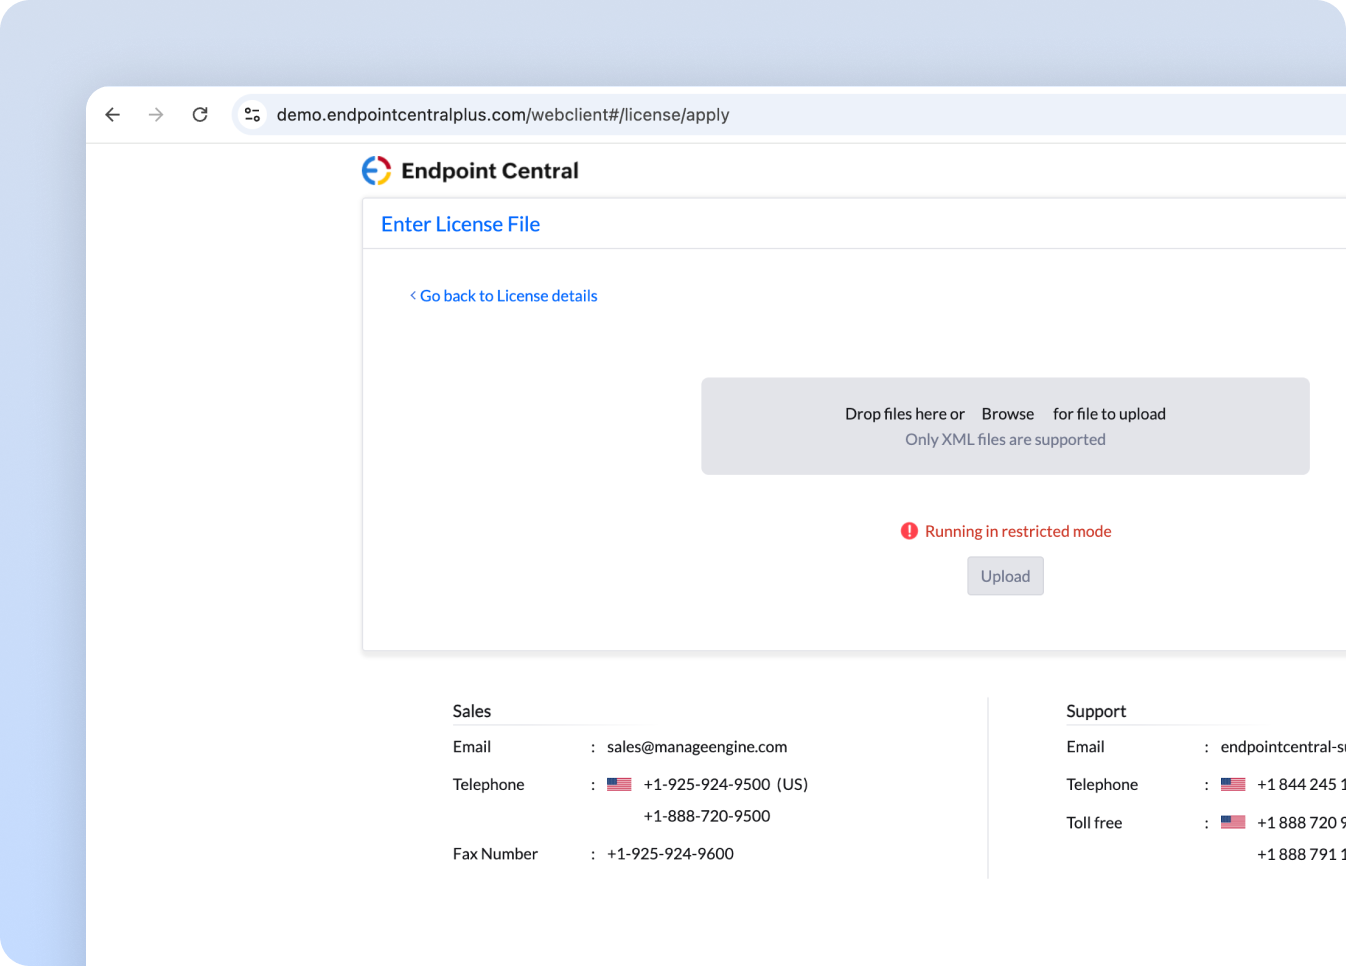Click the file drop zone area
1346x966 pixels.
[1005, 426]
